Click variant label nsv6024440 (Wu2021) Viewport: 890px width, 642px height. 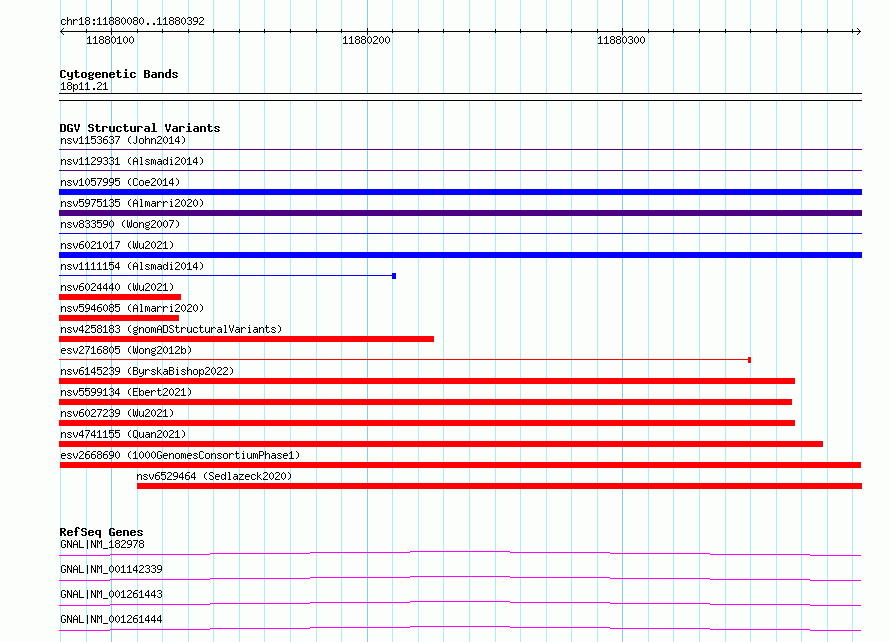point(117,287)
